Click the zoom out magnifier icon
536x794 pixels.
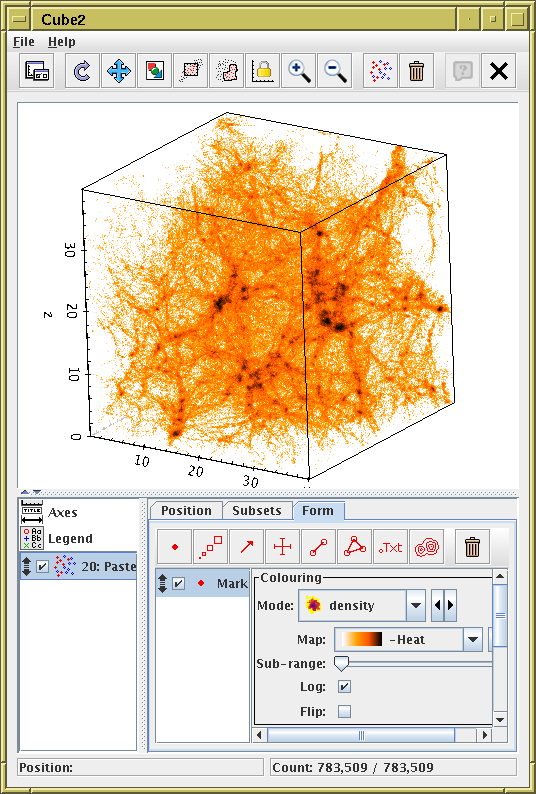click(334, 71)
